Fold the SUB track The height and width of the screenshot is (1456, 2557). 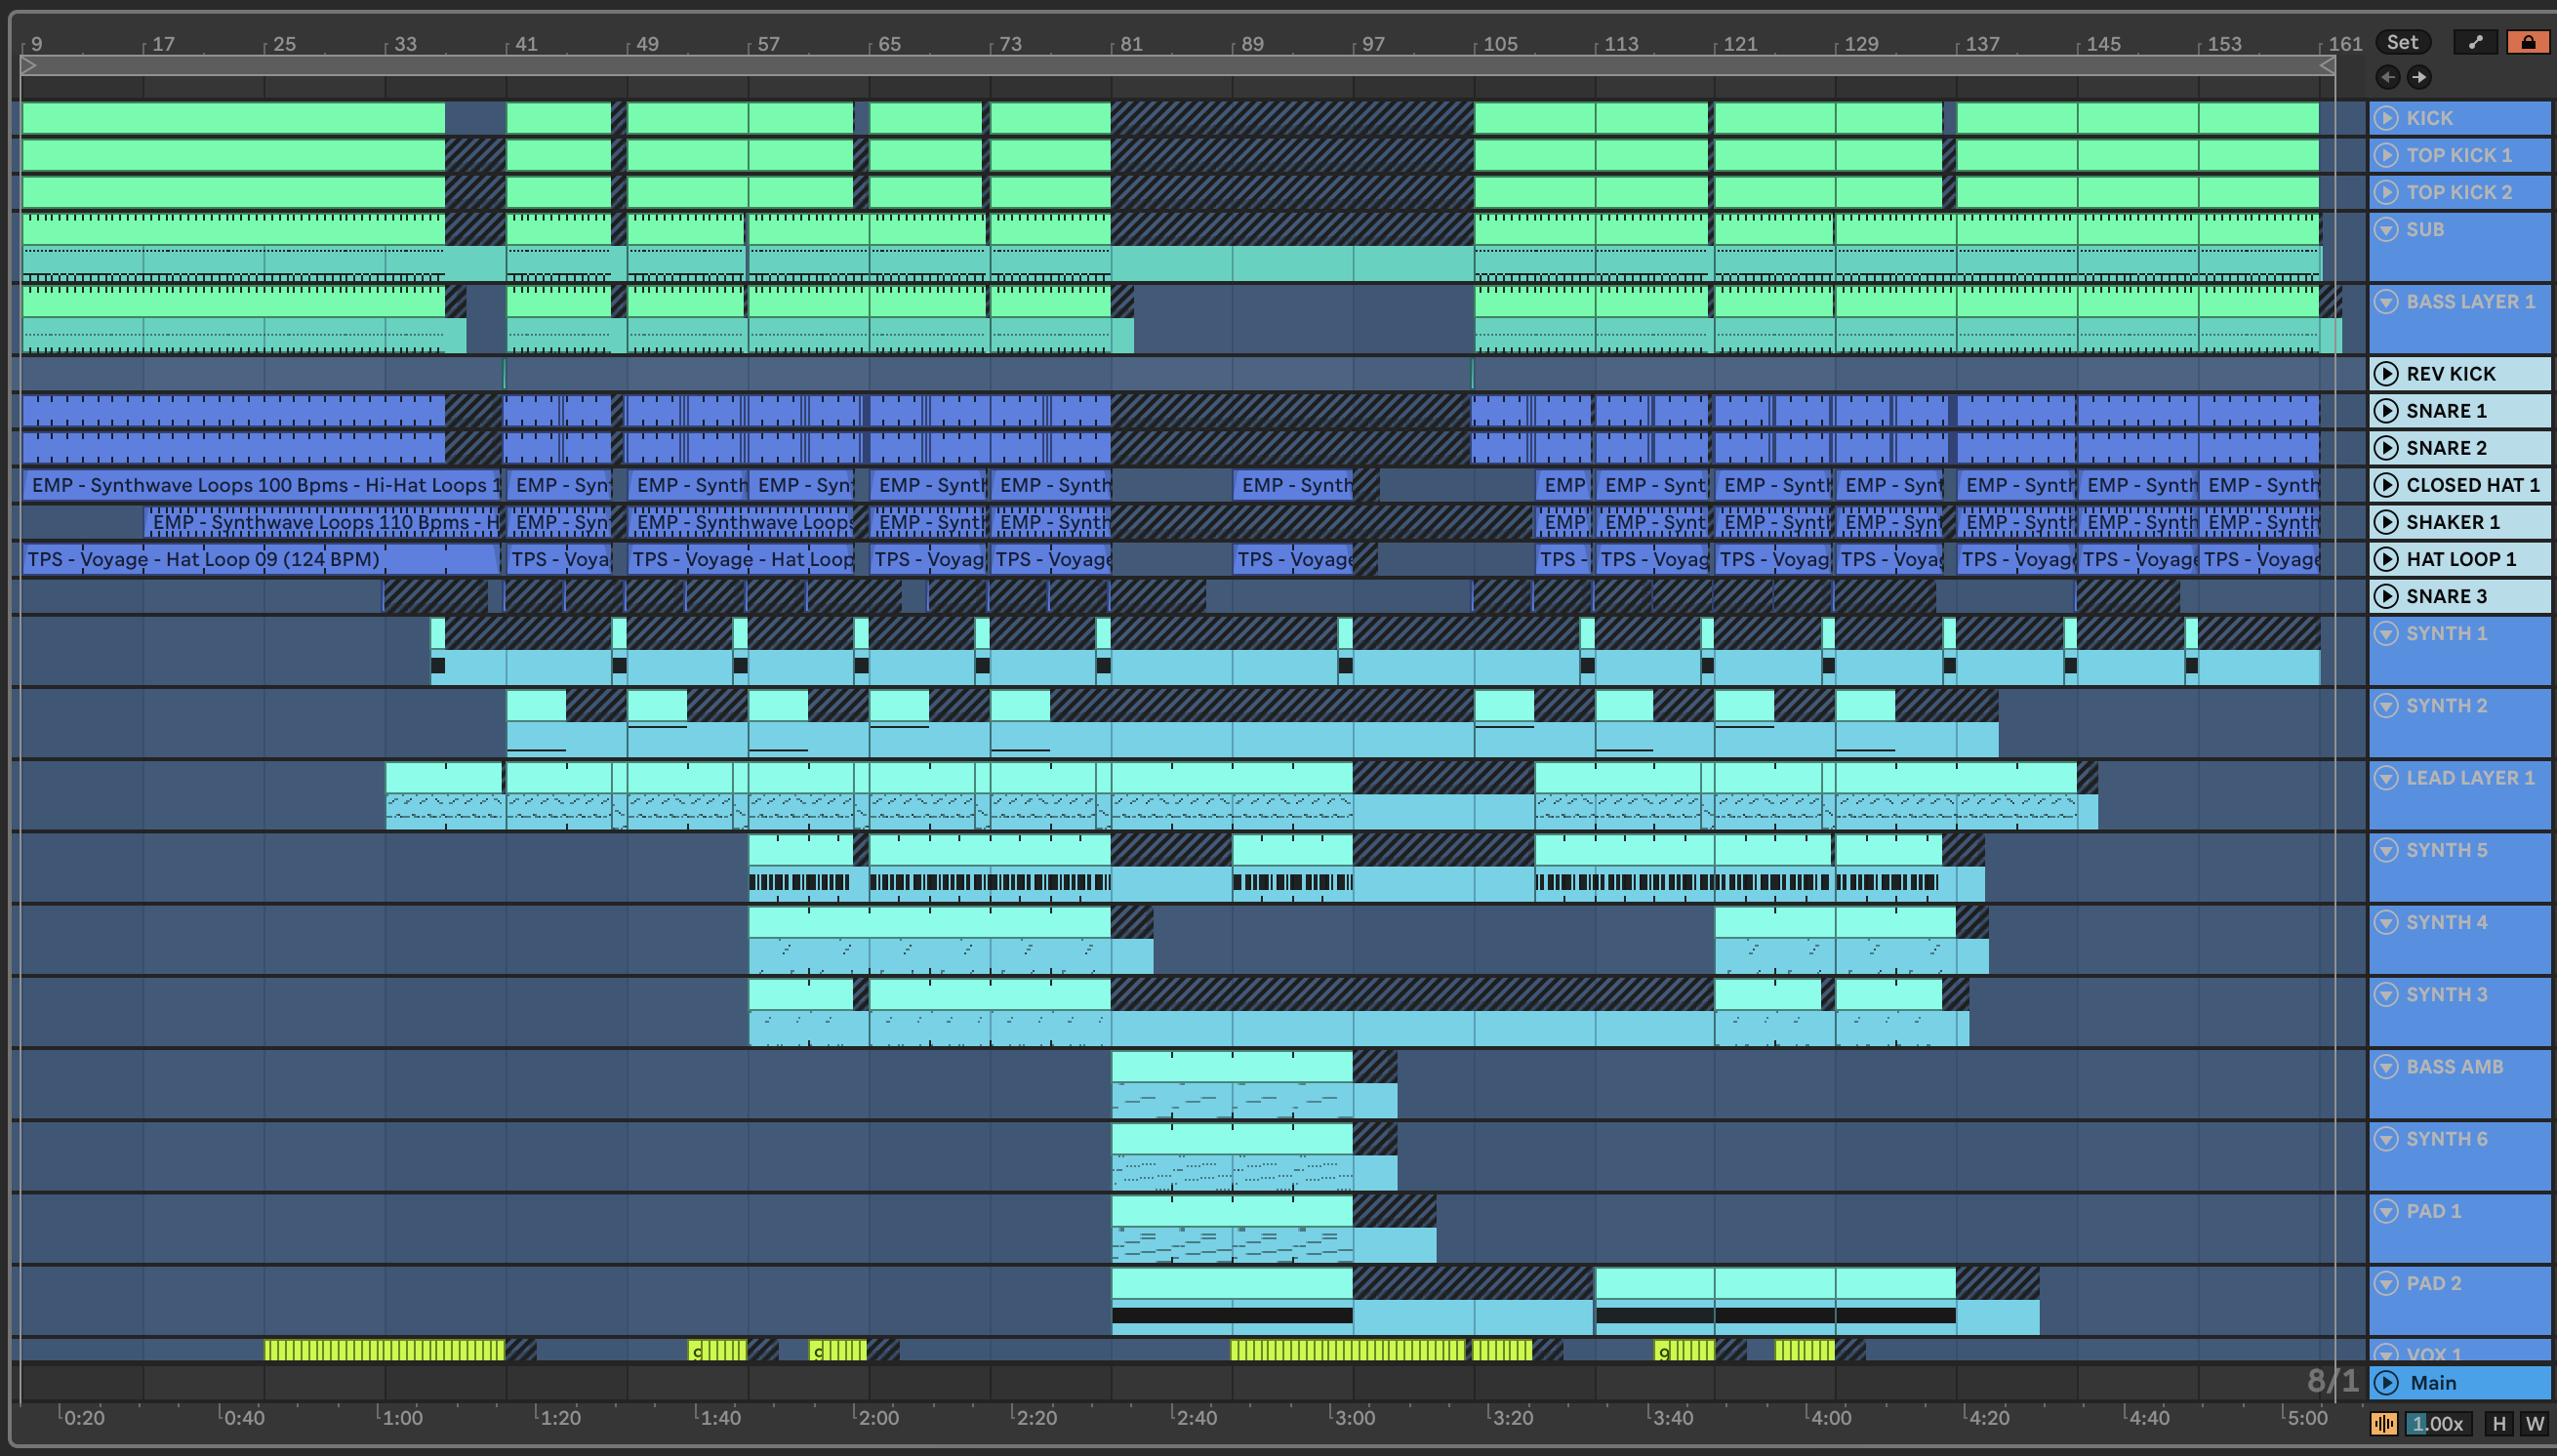tap(2386, 229)
